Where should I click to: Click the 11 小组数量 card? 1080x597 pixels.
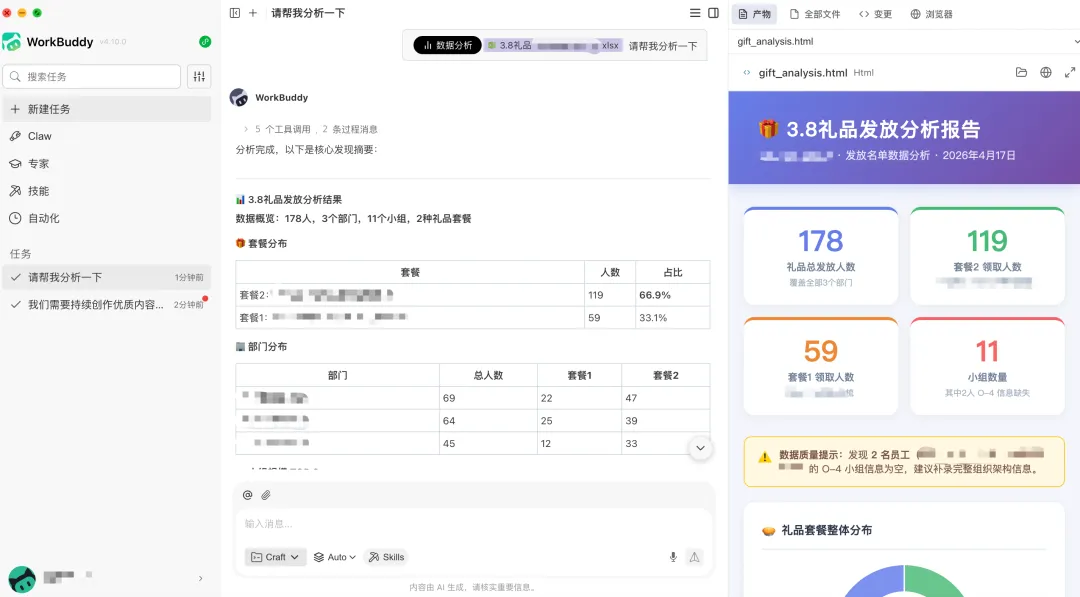(987, 366)
